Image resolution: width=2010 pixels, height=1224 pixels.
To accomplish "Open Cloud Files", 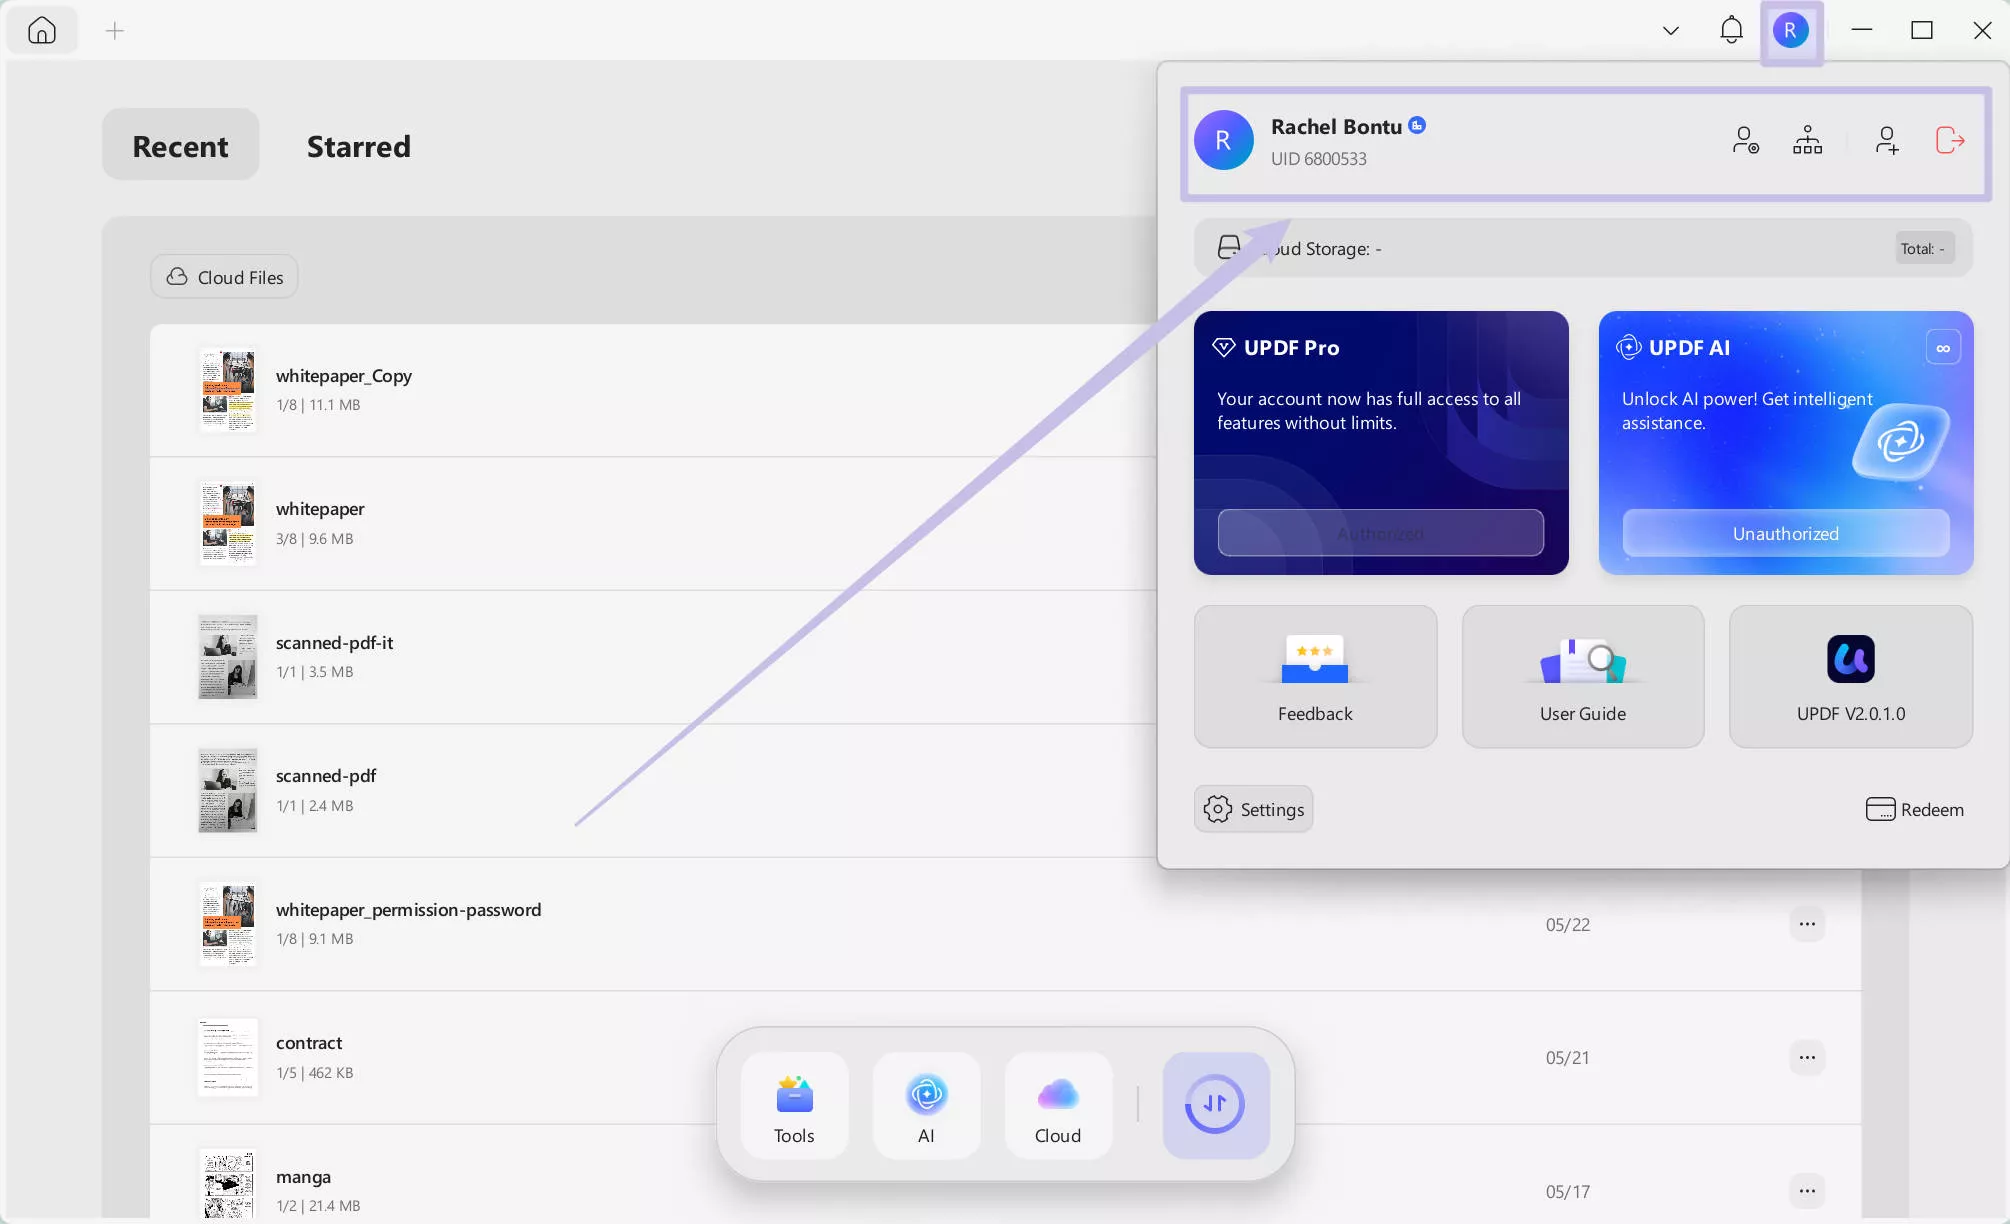I will [224, 277].
